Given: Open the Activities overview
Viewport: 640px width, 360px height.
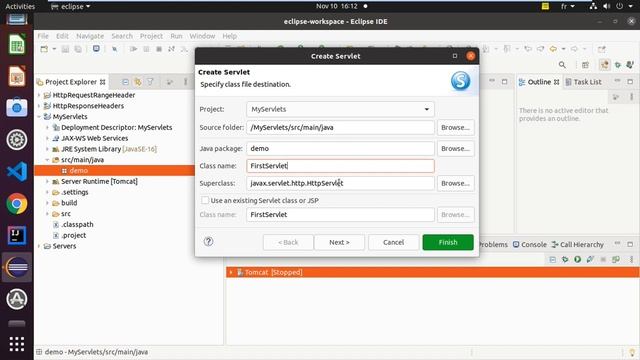Looking at the screenshot, I should pos(20,6).
